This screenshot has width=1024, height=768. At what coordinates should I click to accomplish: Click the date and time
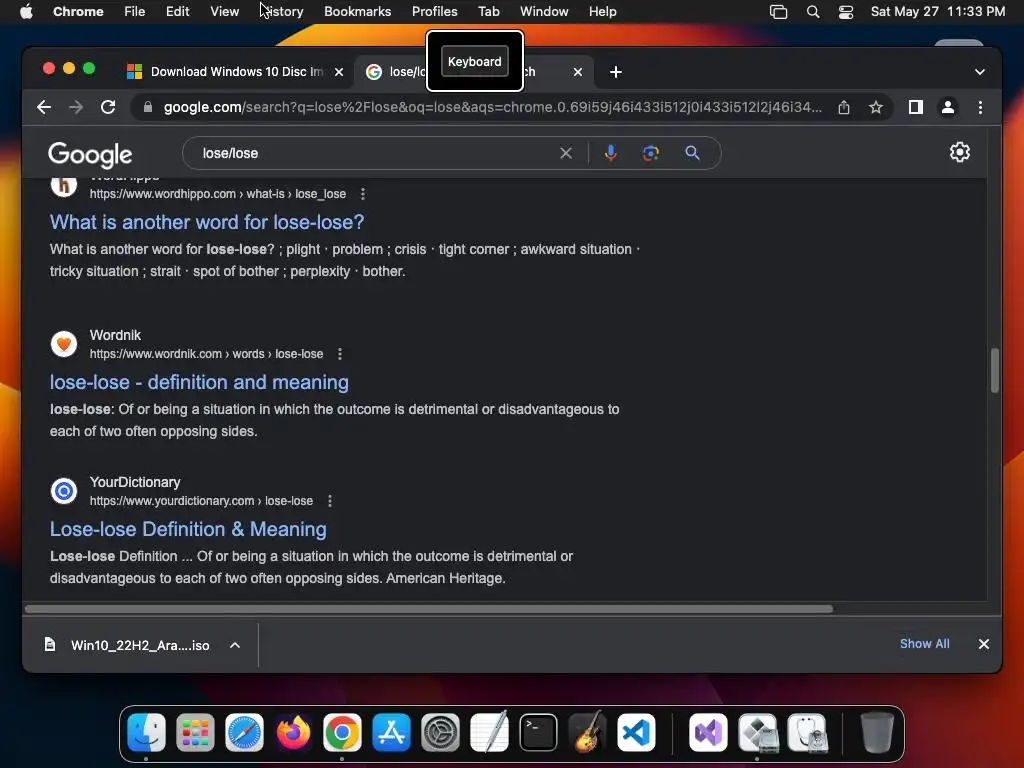[x=938, y=11]
